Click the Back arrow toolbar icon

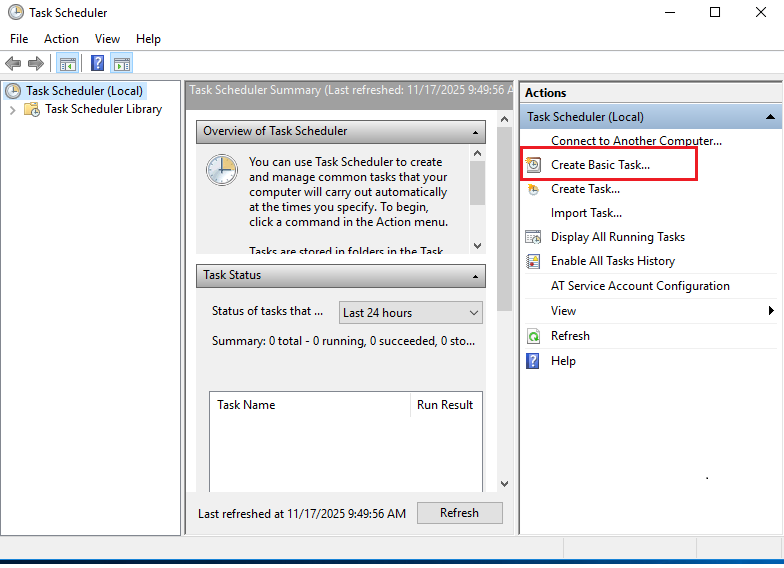point(13,64)
